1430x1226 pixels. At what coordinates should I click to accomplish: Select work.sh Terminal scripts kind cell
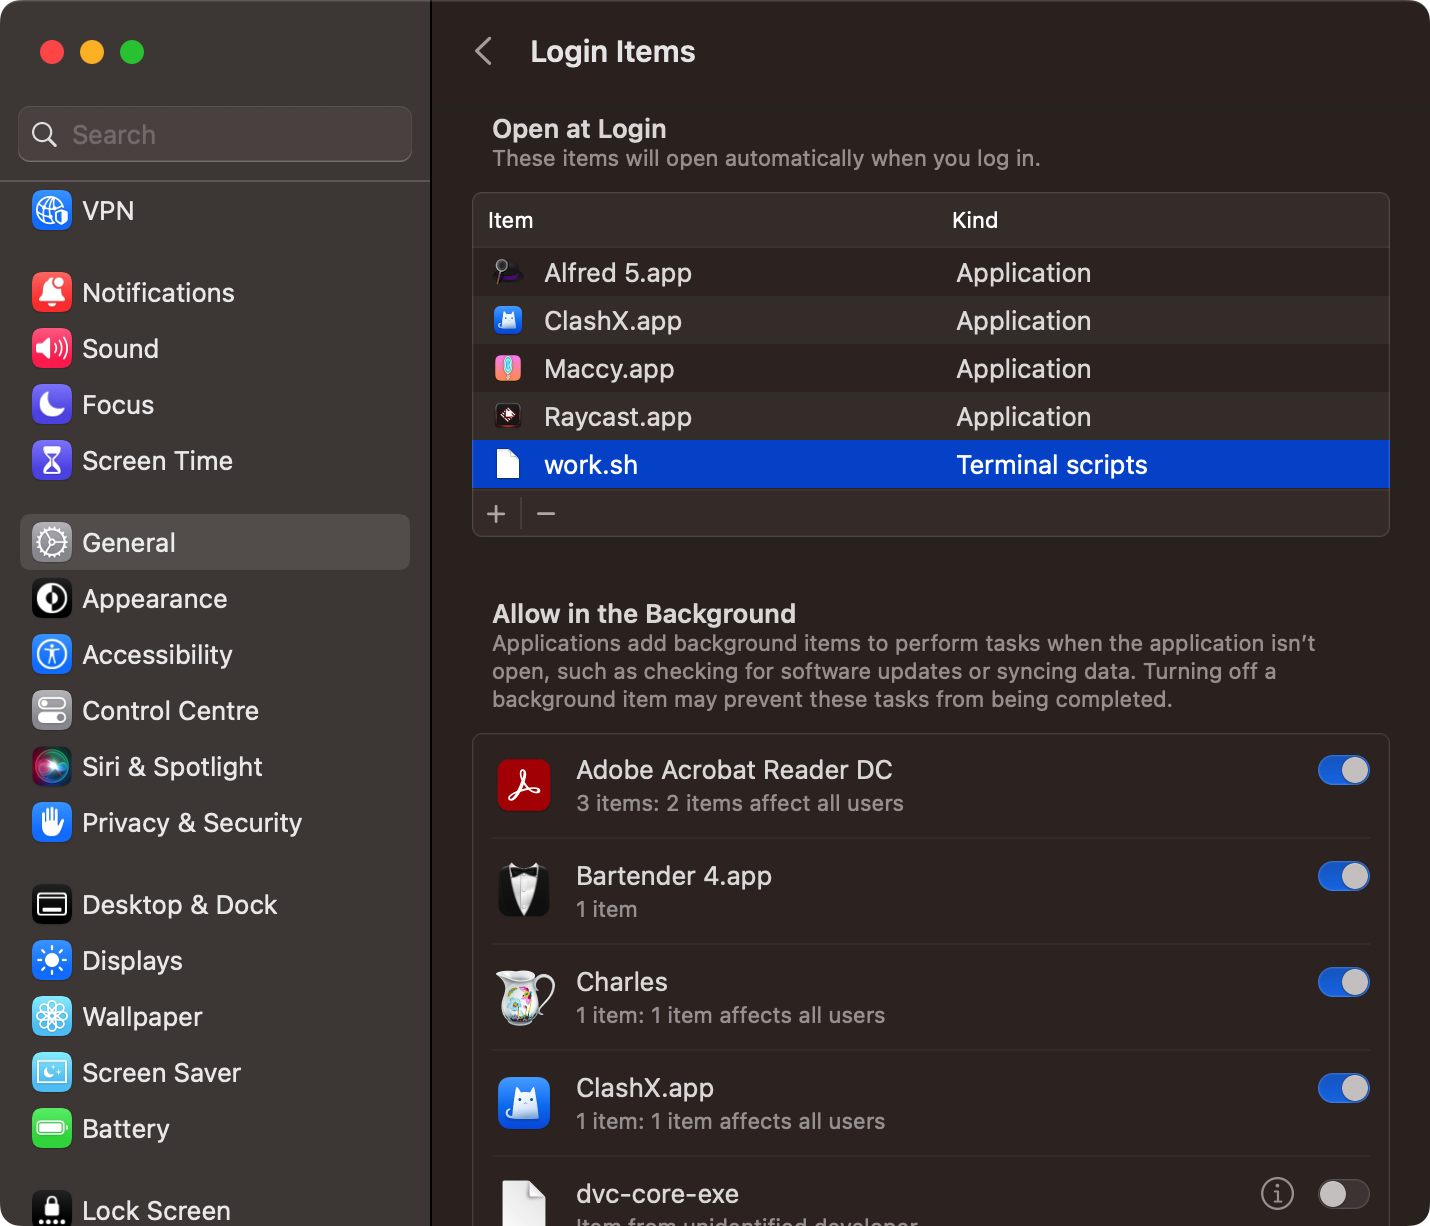click(1052, 465)
